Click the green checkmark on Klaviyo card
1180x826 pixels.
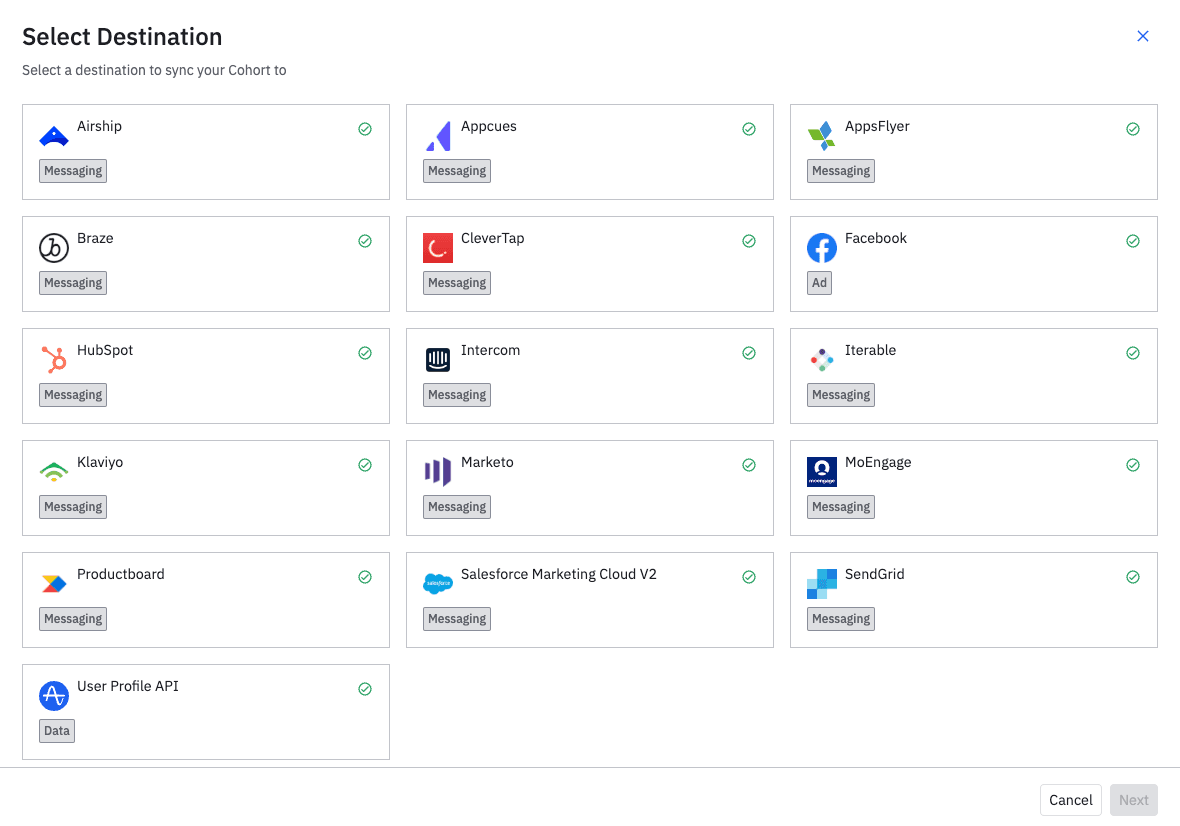pos(365,465)
